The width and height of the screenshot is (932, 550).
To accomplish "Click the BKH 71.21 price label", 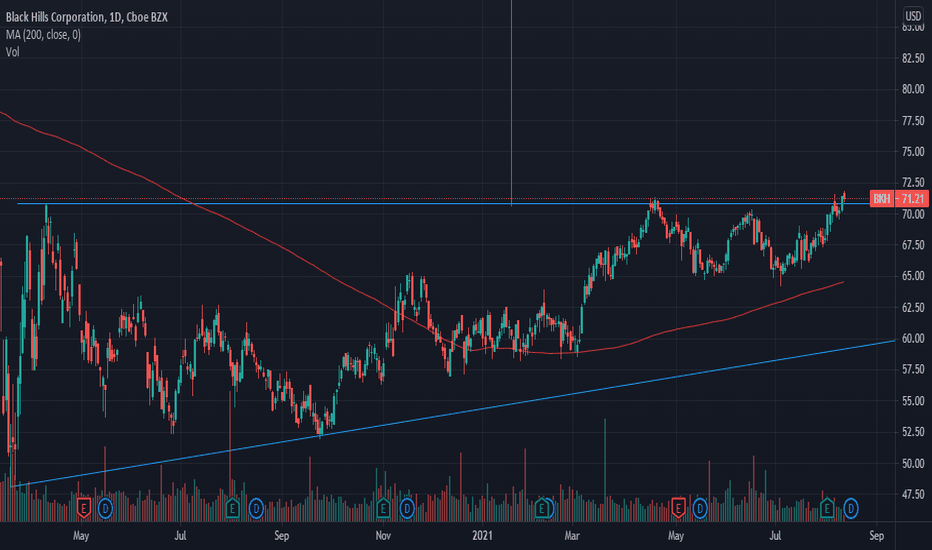I will pos(899,199).
